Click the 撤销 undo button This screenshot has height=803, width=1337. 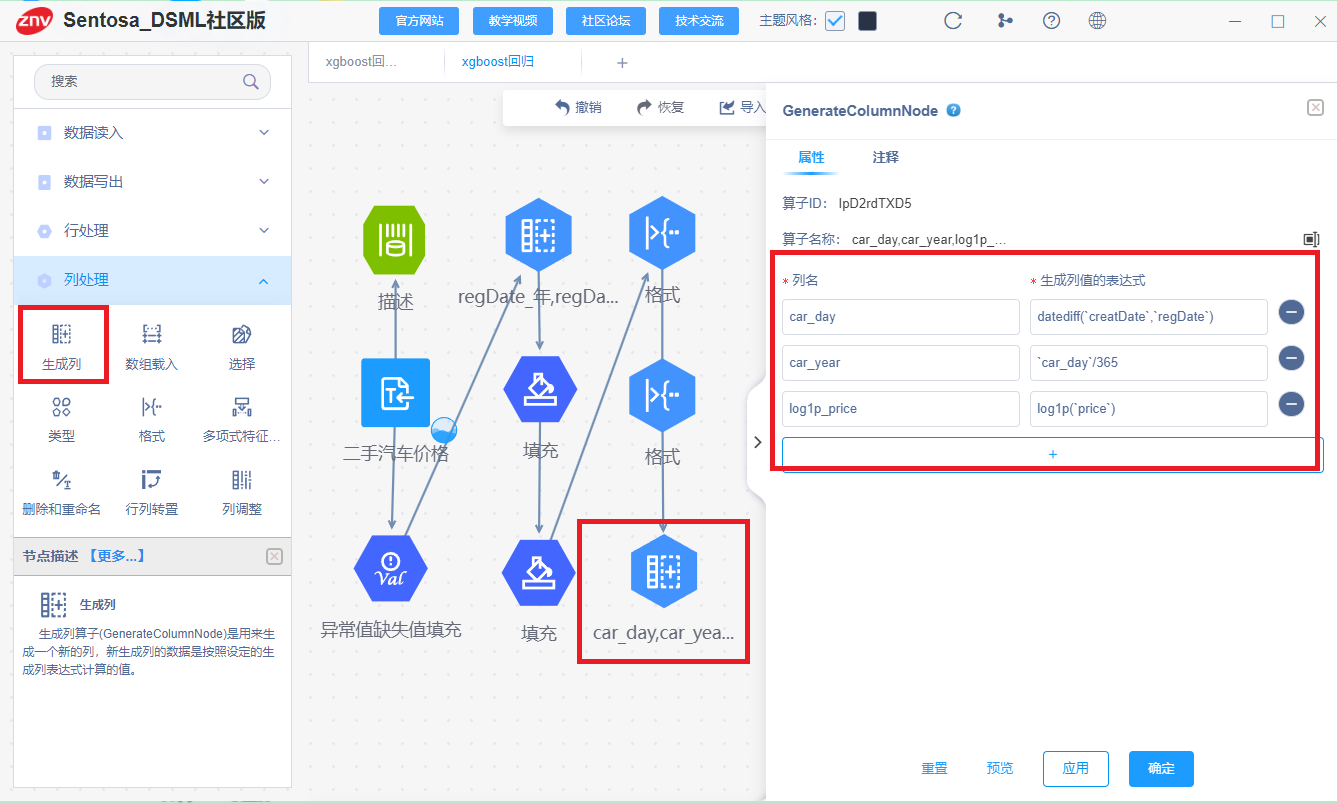[x=578, y=107]
